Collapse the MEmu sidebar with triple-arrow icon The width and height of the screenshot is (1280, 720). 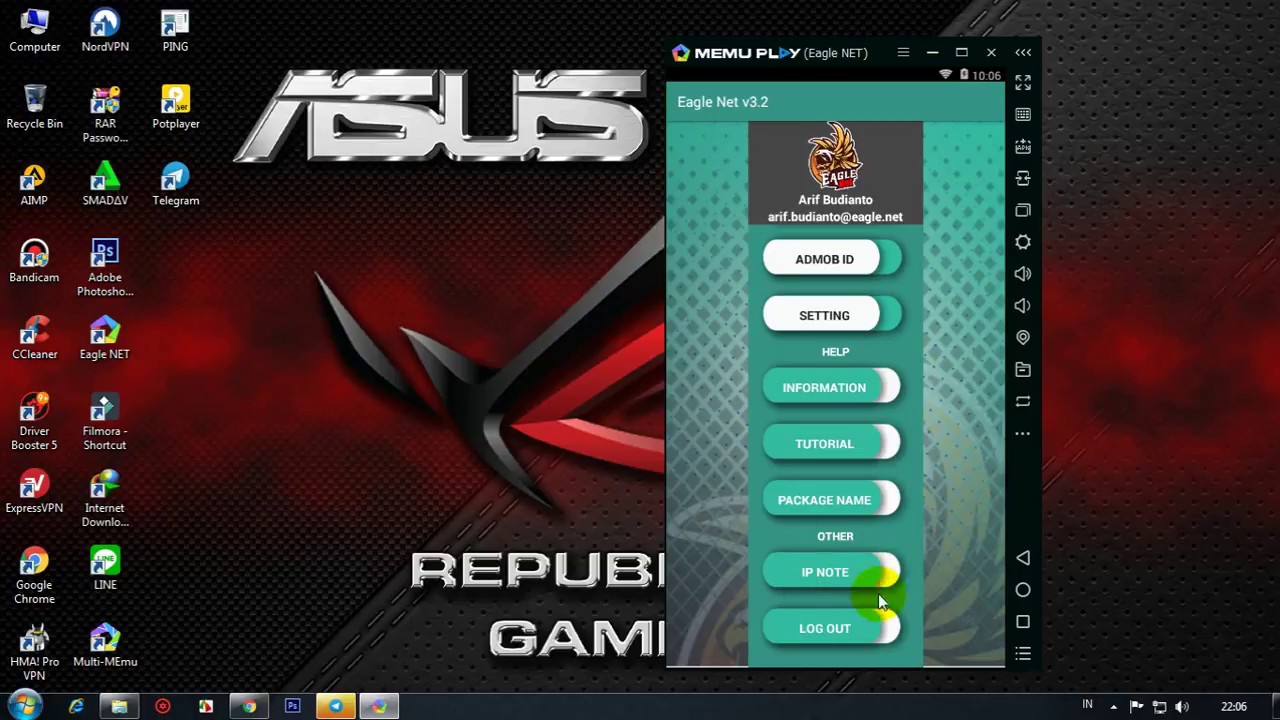tap(1023, 52)
